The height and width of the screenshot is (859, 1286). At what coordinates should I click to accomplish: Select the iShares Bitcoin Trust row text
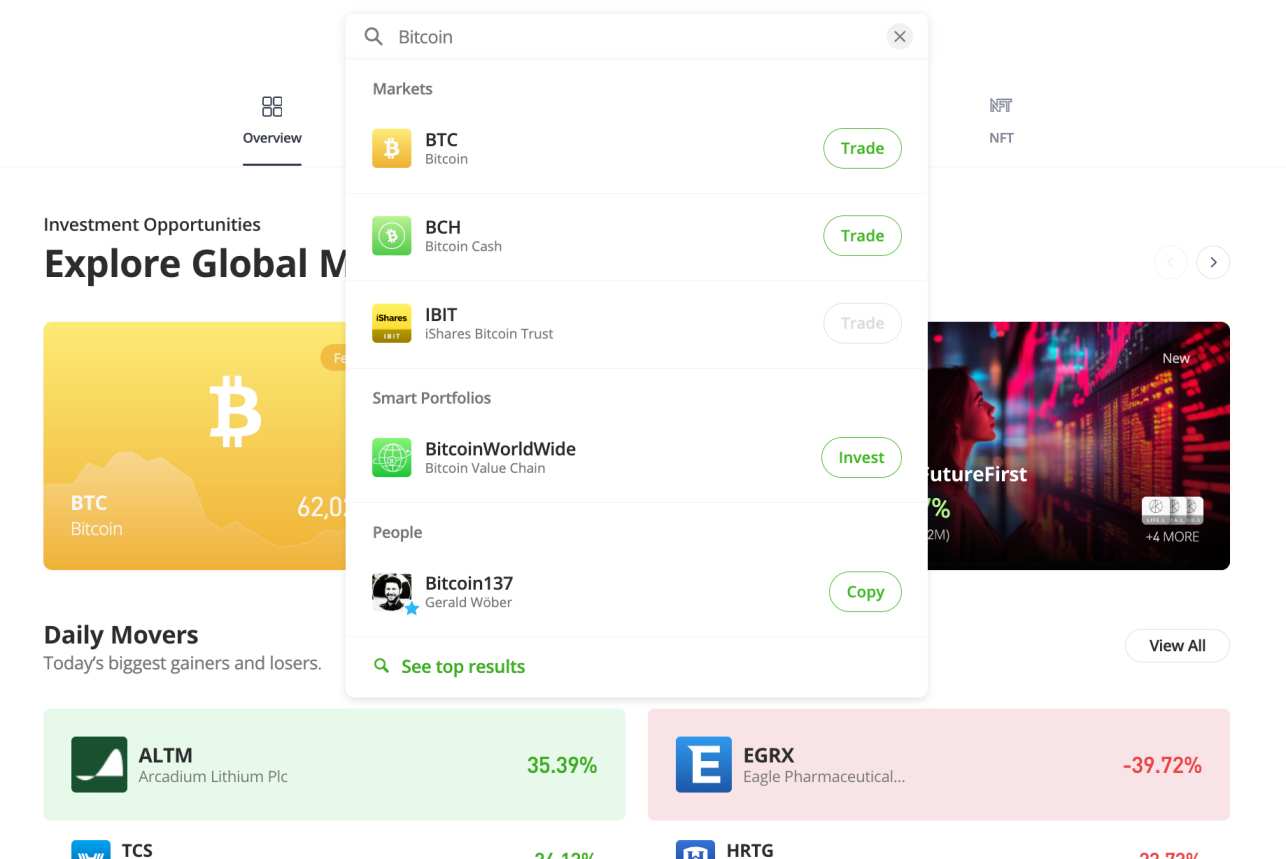pos(489,334)
